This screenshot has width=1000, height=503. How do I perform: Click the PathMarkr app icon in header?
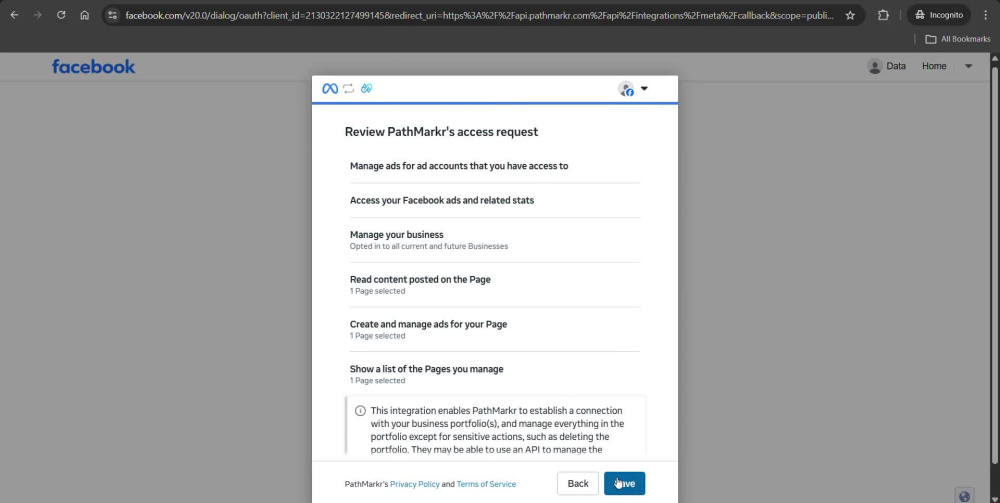coord(366,89)
